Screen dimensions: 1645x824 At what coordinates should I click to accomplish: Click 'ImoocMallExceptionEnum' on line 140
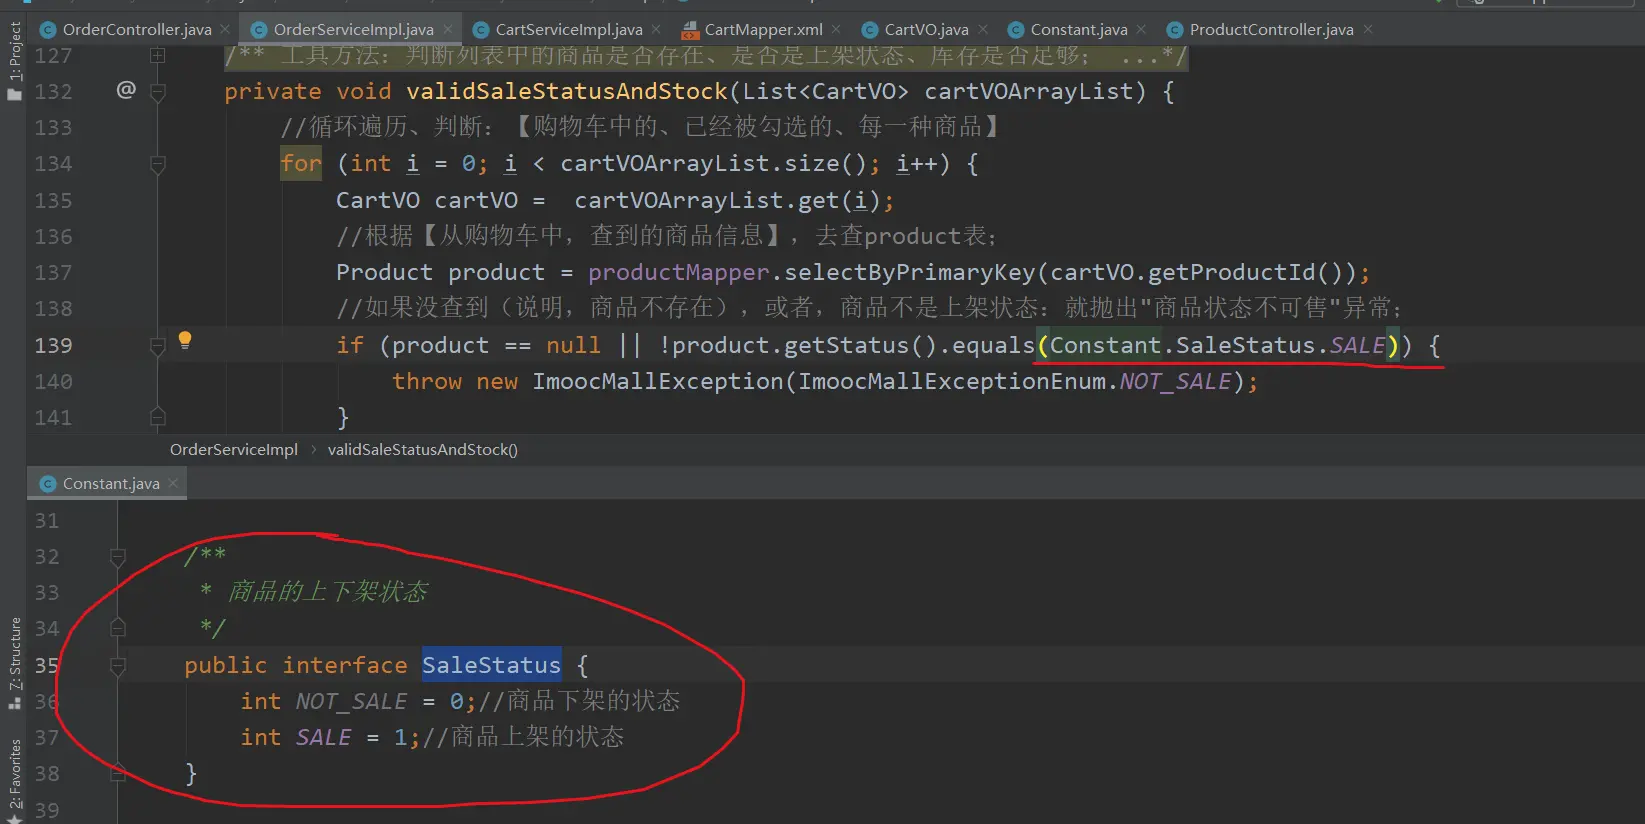tap(952, 382)
